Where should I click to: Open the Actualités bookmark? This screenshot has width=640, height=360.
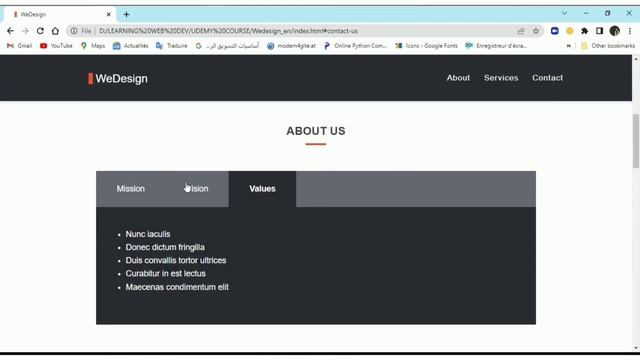(x=131, y=46)
